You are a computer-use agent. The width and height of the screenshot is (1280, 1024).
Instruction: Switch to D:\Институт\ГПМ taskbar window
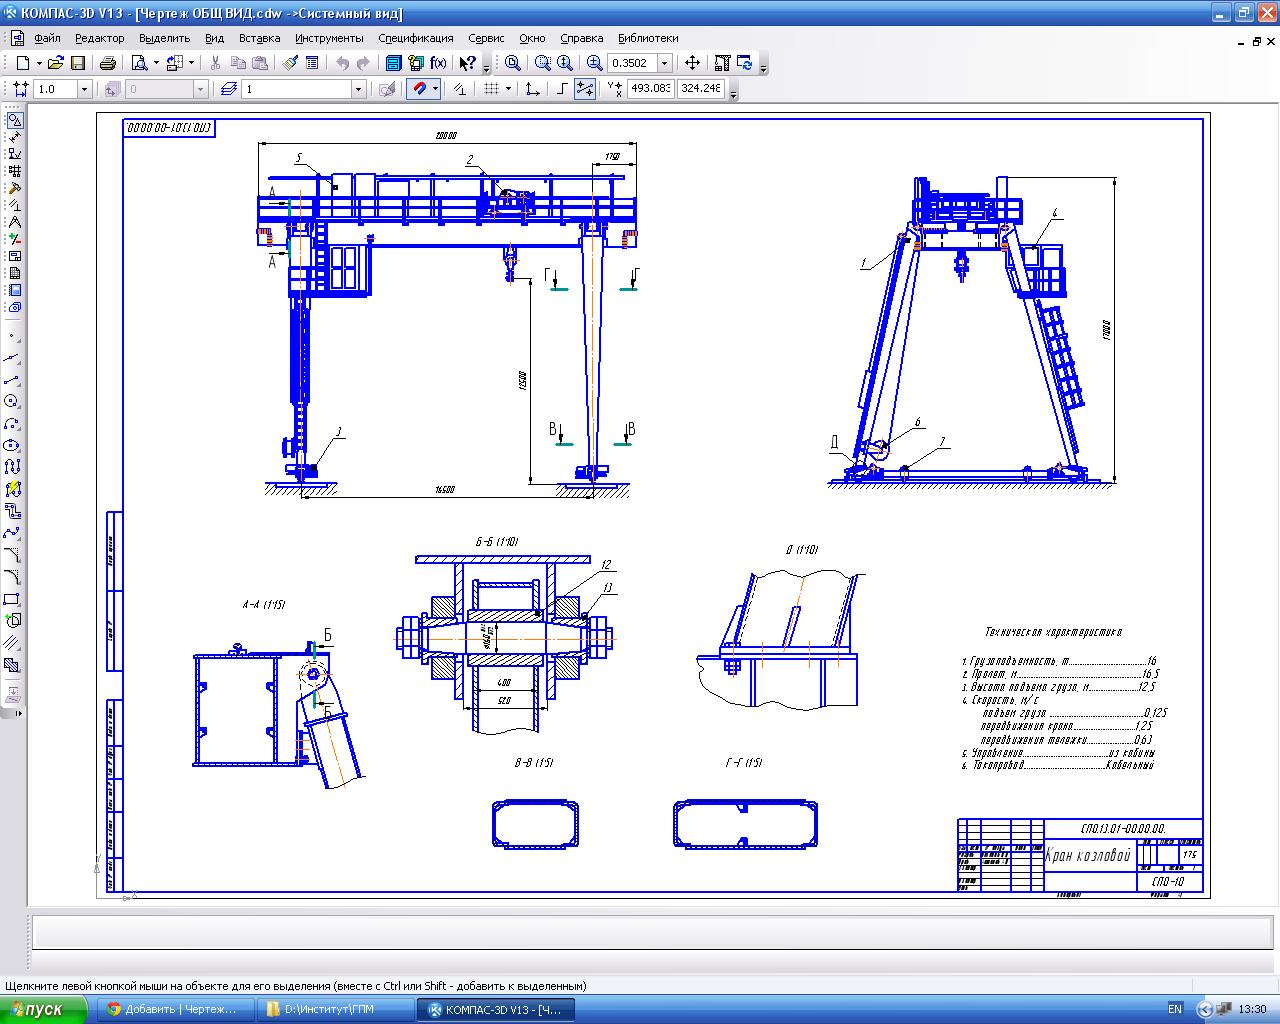[333, 1009]
